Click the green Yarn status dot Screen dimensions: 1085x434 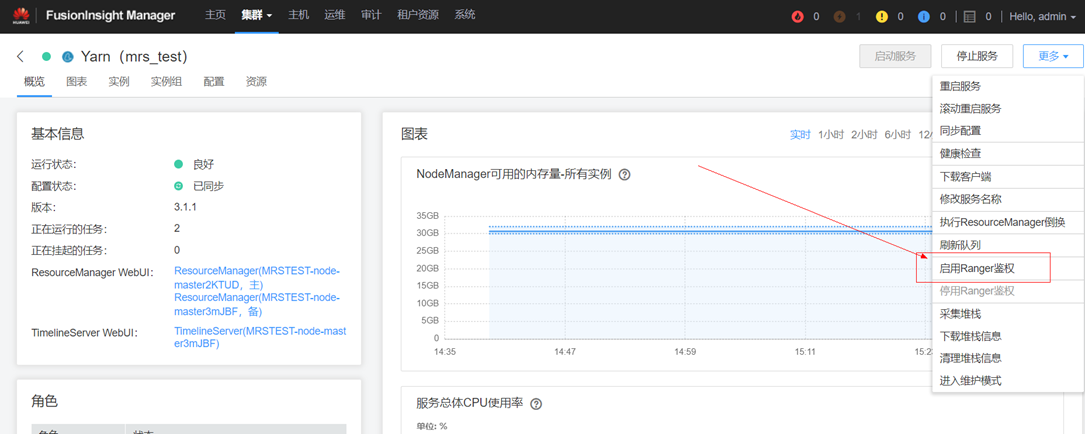pos(46,57)
